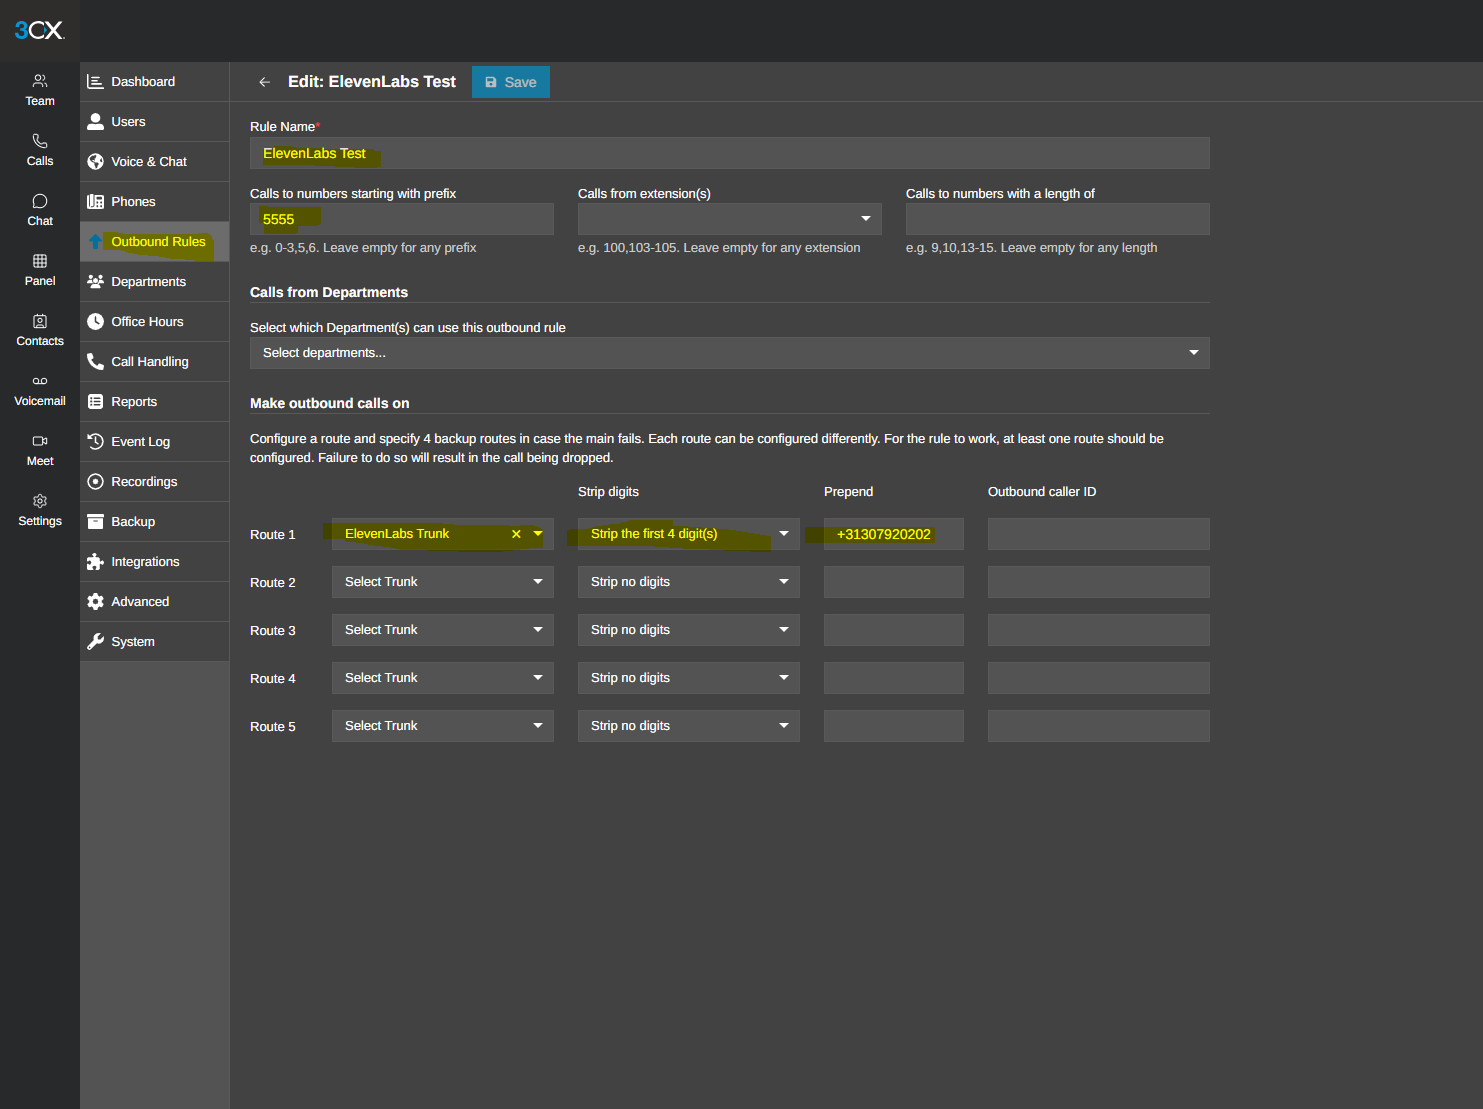Click the Route 1 Prepend field
Screen dimensions: 1483x1109
tap(894, 534)
